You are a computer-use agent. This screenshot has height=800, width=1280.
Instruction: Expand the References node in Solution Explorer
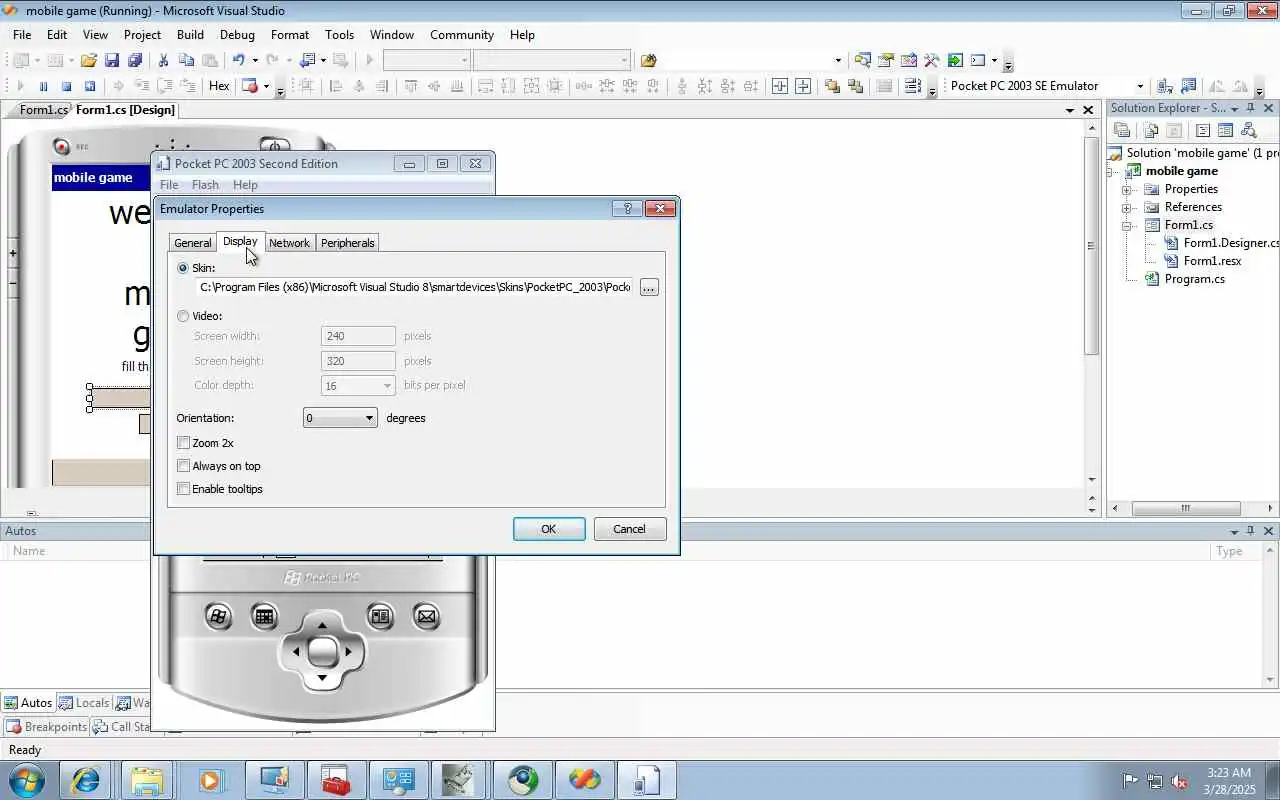[1127, 208]
